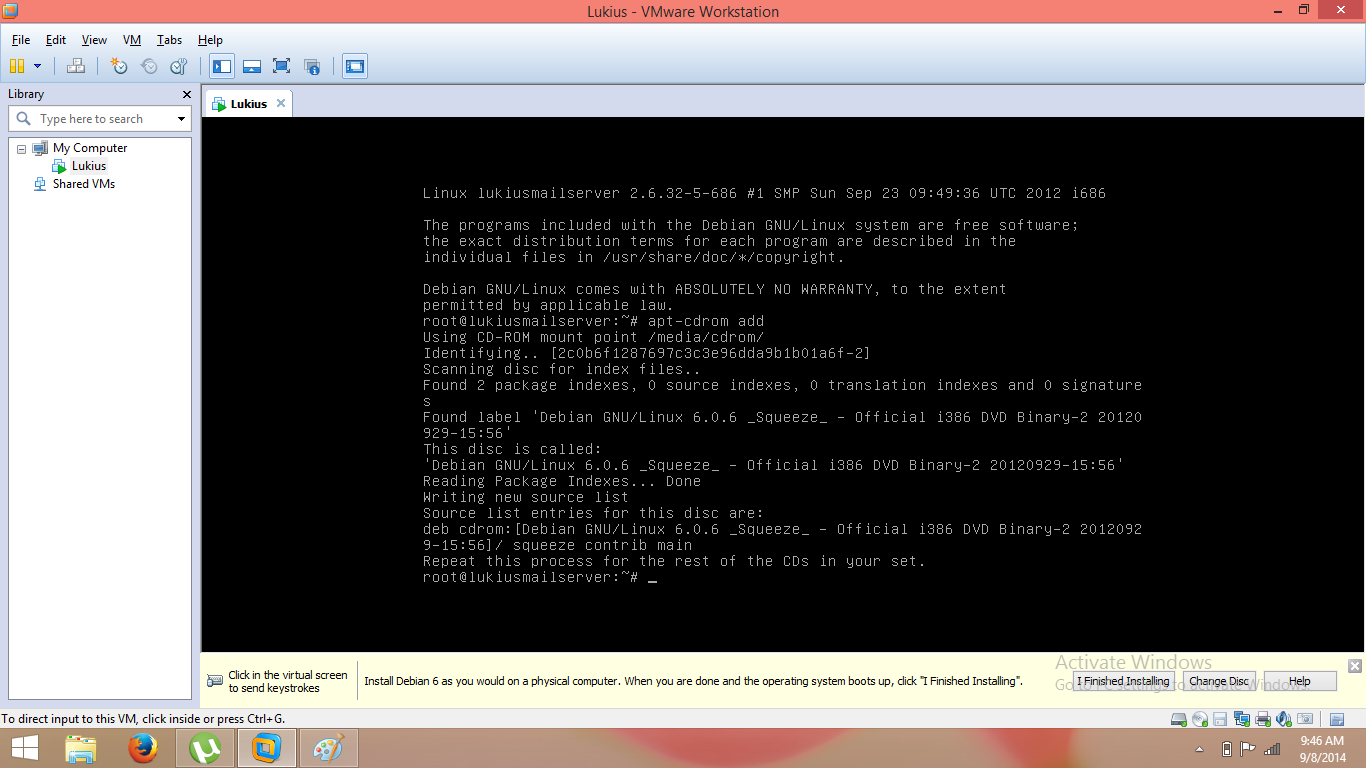Click the taskbar clock showing 9:46 AM

click(x=1322, y=748)
